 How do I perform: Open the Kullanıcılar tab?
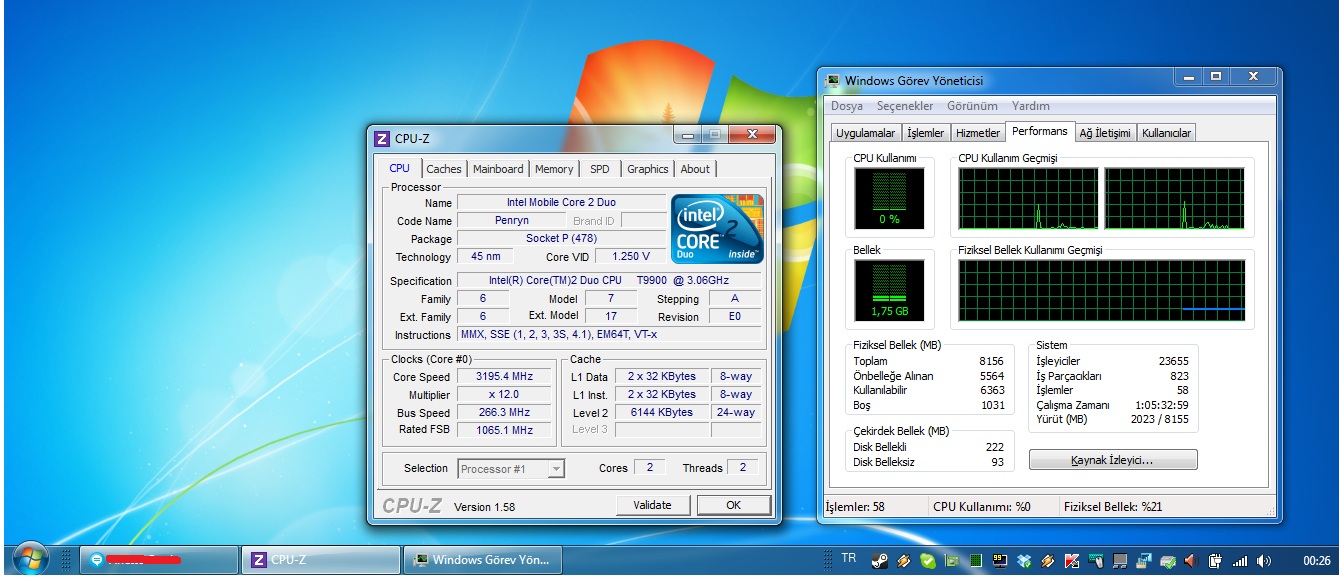1166,133
